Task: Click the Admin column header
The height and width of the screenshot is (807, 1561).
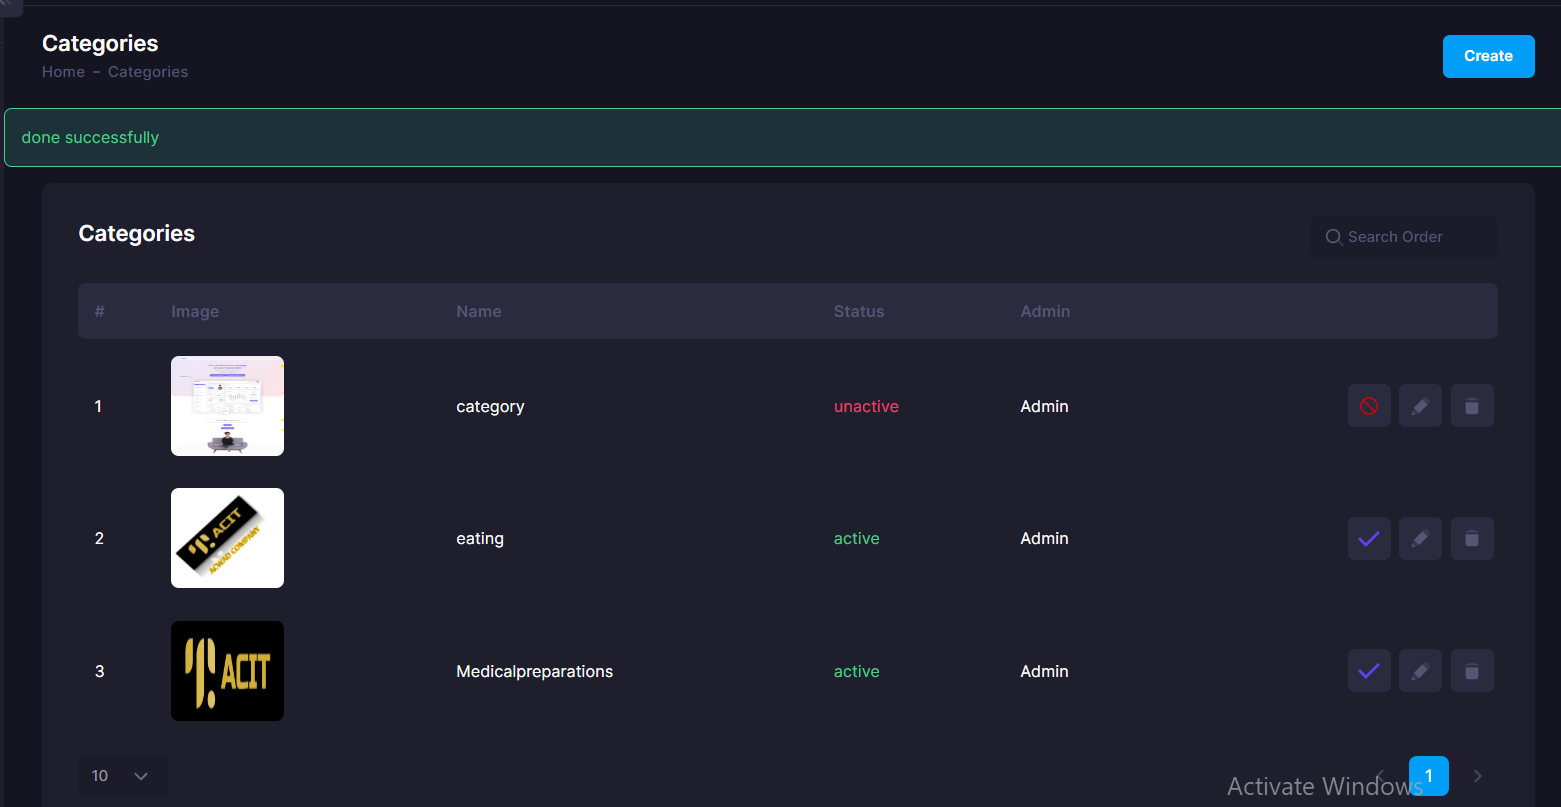Action: (1045, 311)
